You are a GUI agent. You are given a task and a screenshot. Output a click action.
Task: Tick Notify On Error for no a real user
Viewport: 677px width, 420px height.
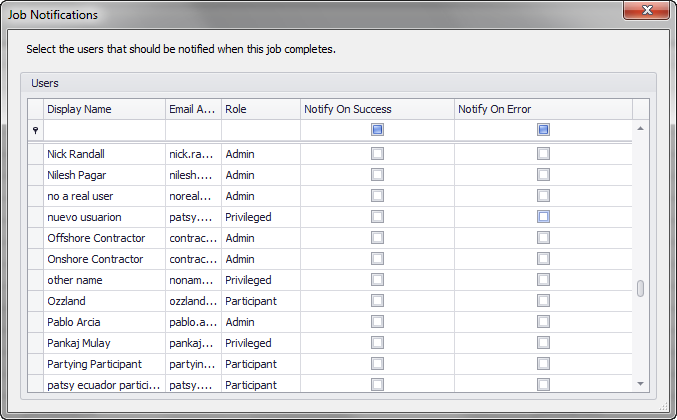(x=543, y=196)
